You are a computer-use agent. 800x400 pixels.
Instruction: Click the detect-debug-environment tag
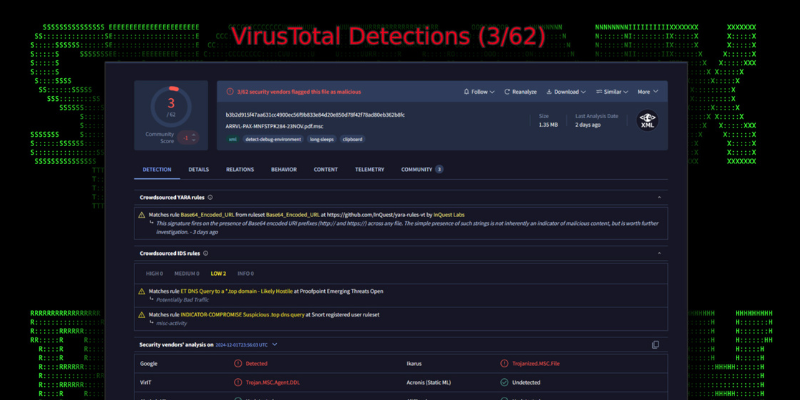(x=273, y=139)
